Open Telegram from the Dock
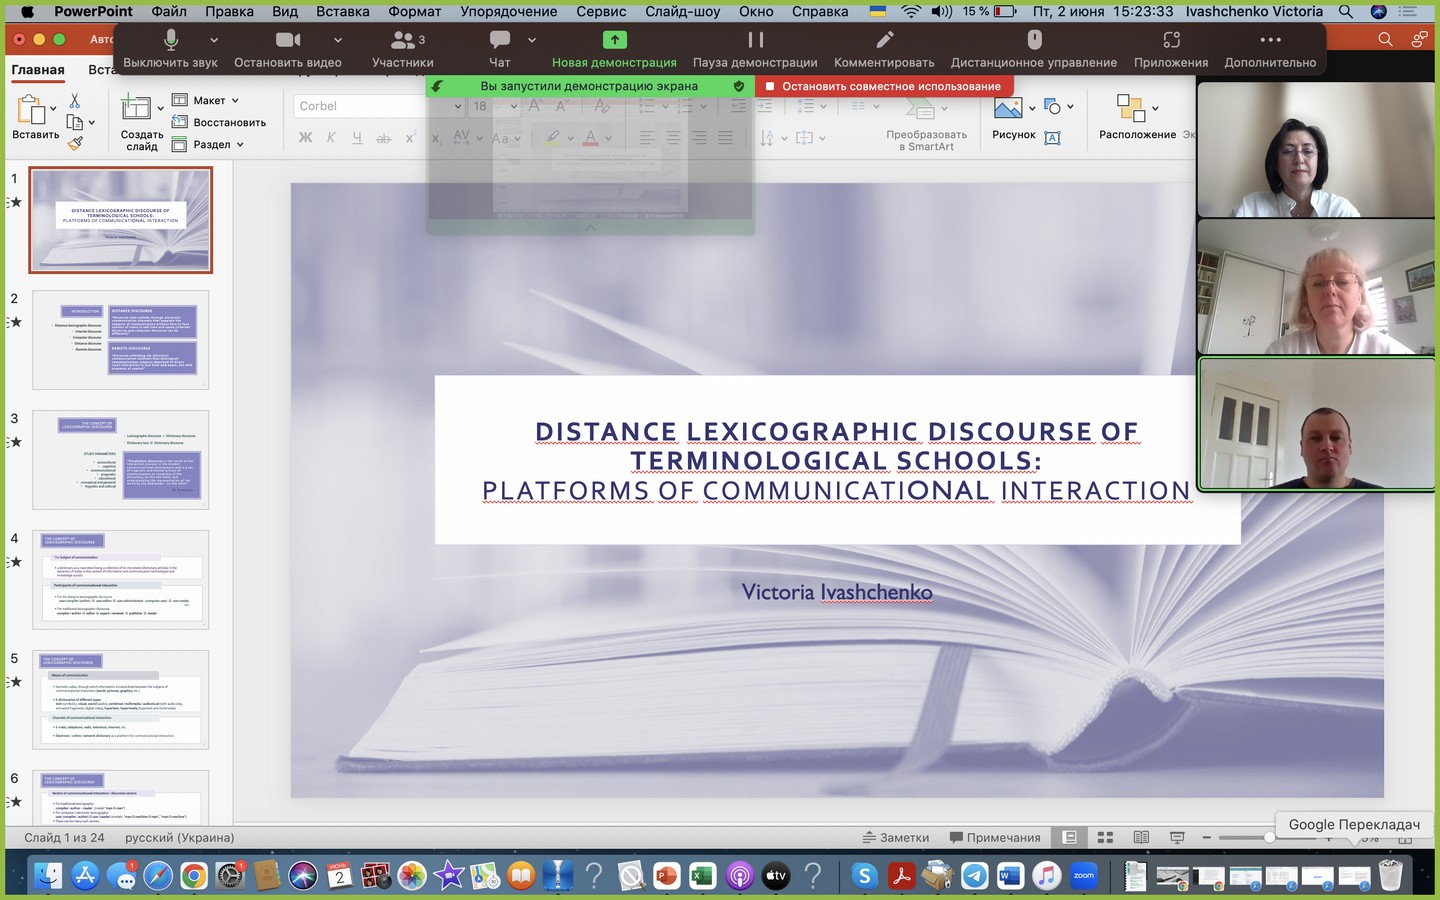Image resolution: width=1440 pixels, height=900 pixels. point(974,877)
